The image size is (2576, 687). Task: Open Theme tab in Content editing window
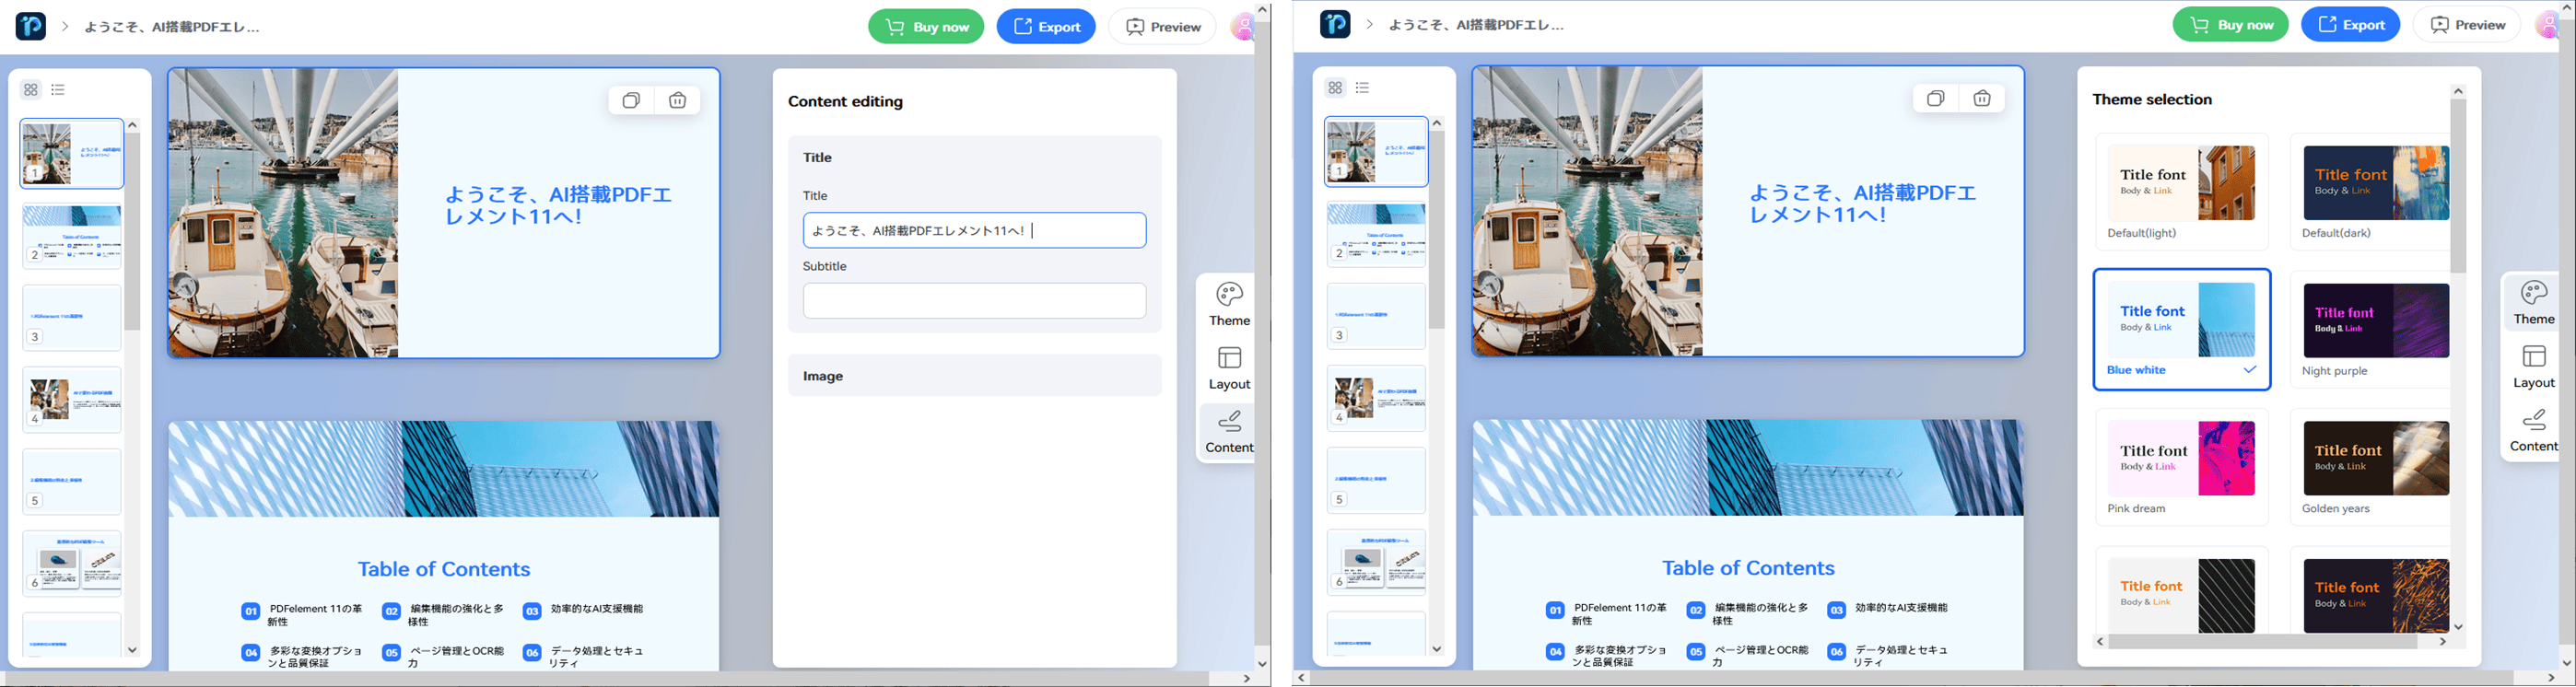tap(1229, 304)
